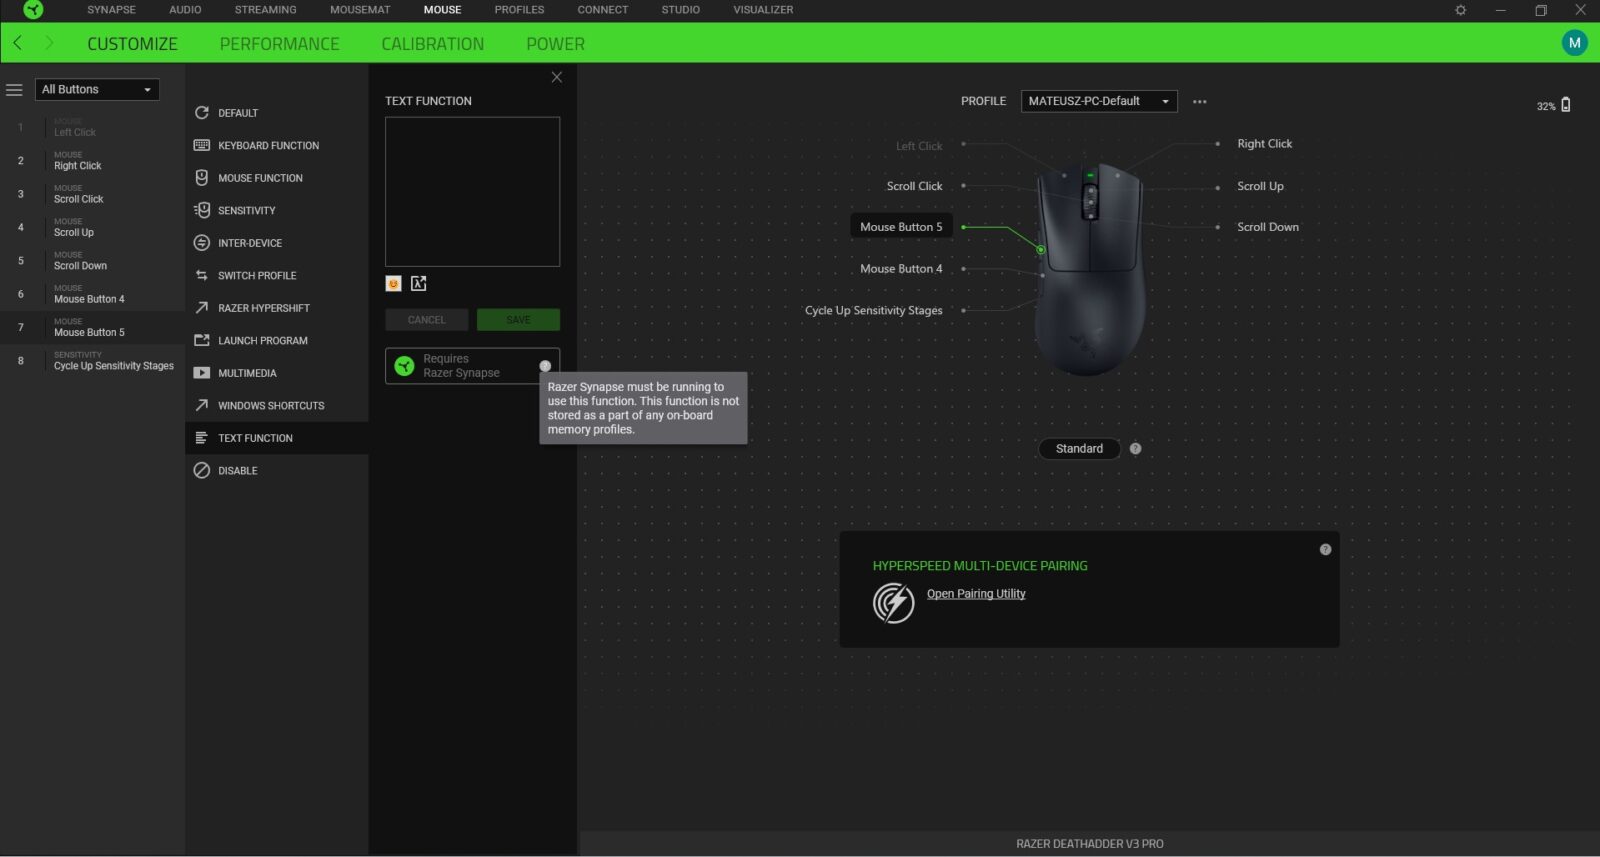Click inside the text function input box
This screenshot has height=857, width=1600.
472,192
